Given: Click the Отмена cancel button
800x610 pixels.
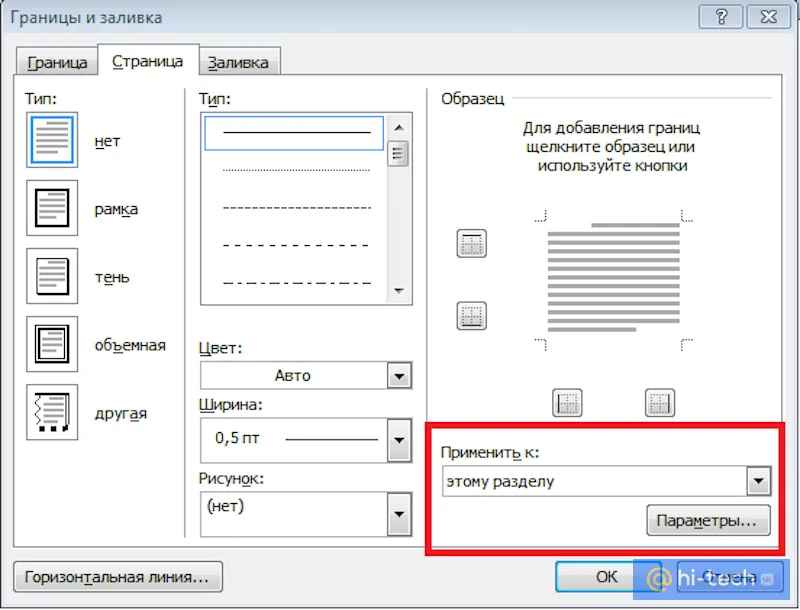Looking at the screenshot, I should click(x=730, y=576).
